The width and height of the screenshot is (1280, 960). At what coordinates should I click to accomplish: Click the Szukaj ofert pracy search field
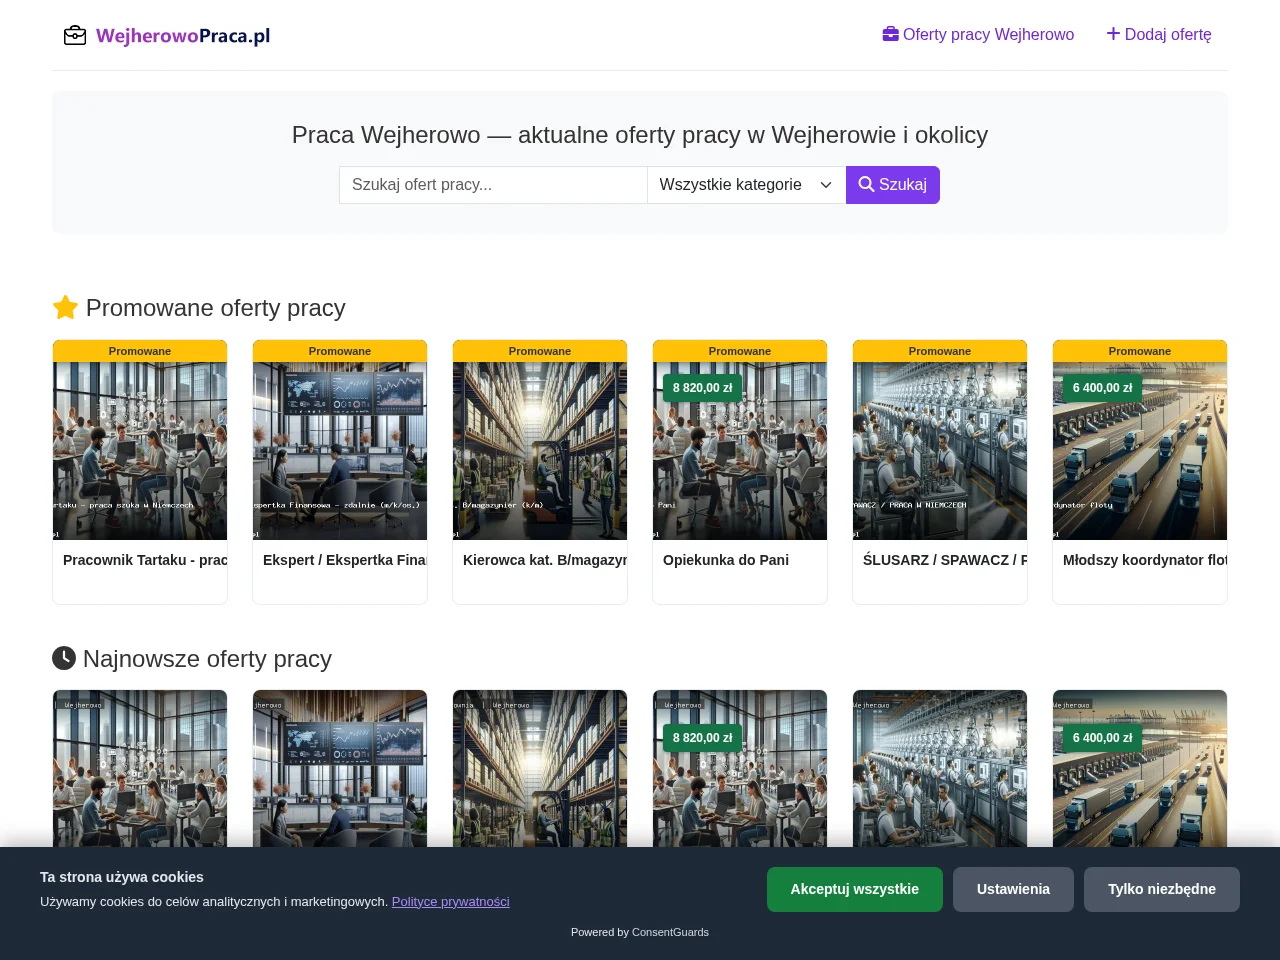coord(493,185)
